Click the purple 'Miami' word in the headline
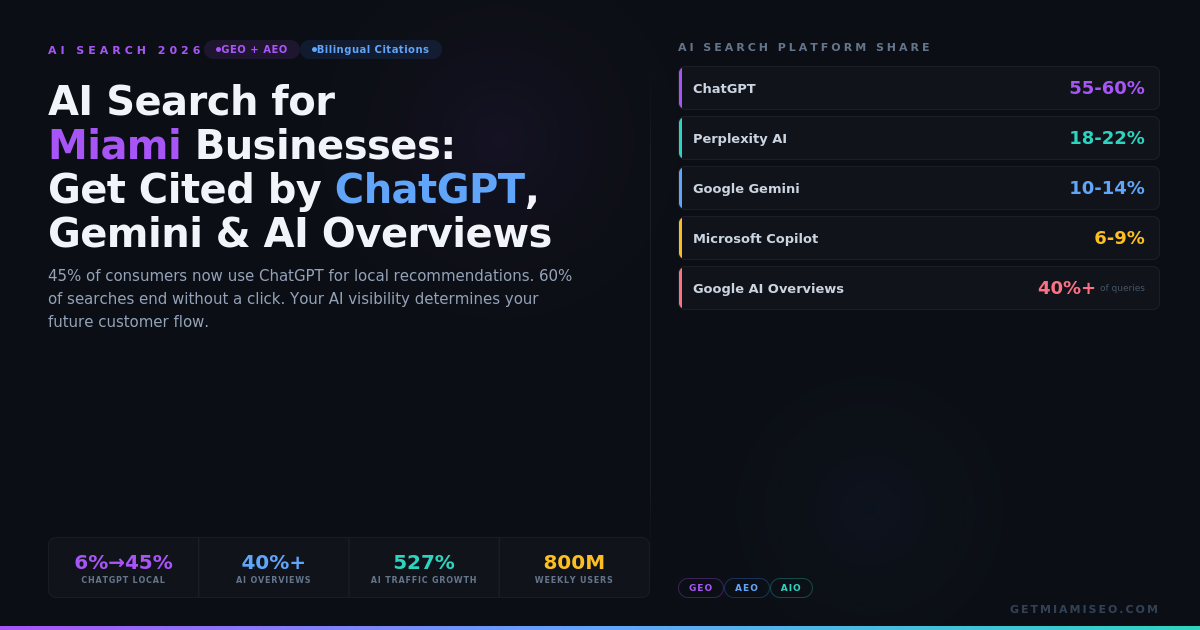 pyautogui.click(x=114, y=146)
